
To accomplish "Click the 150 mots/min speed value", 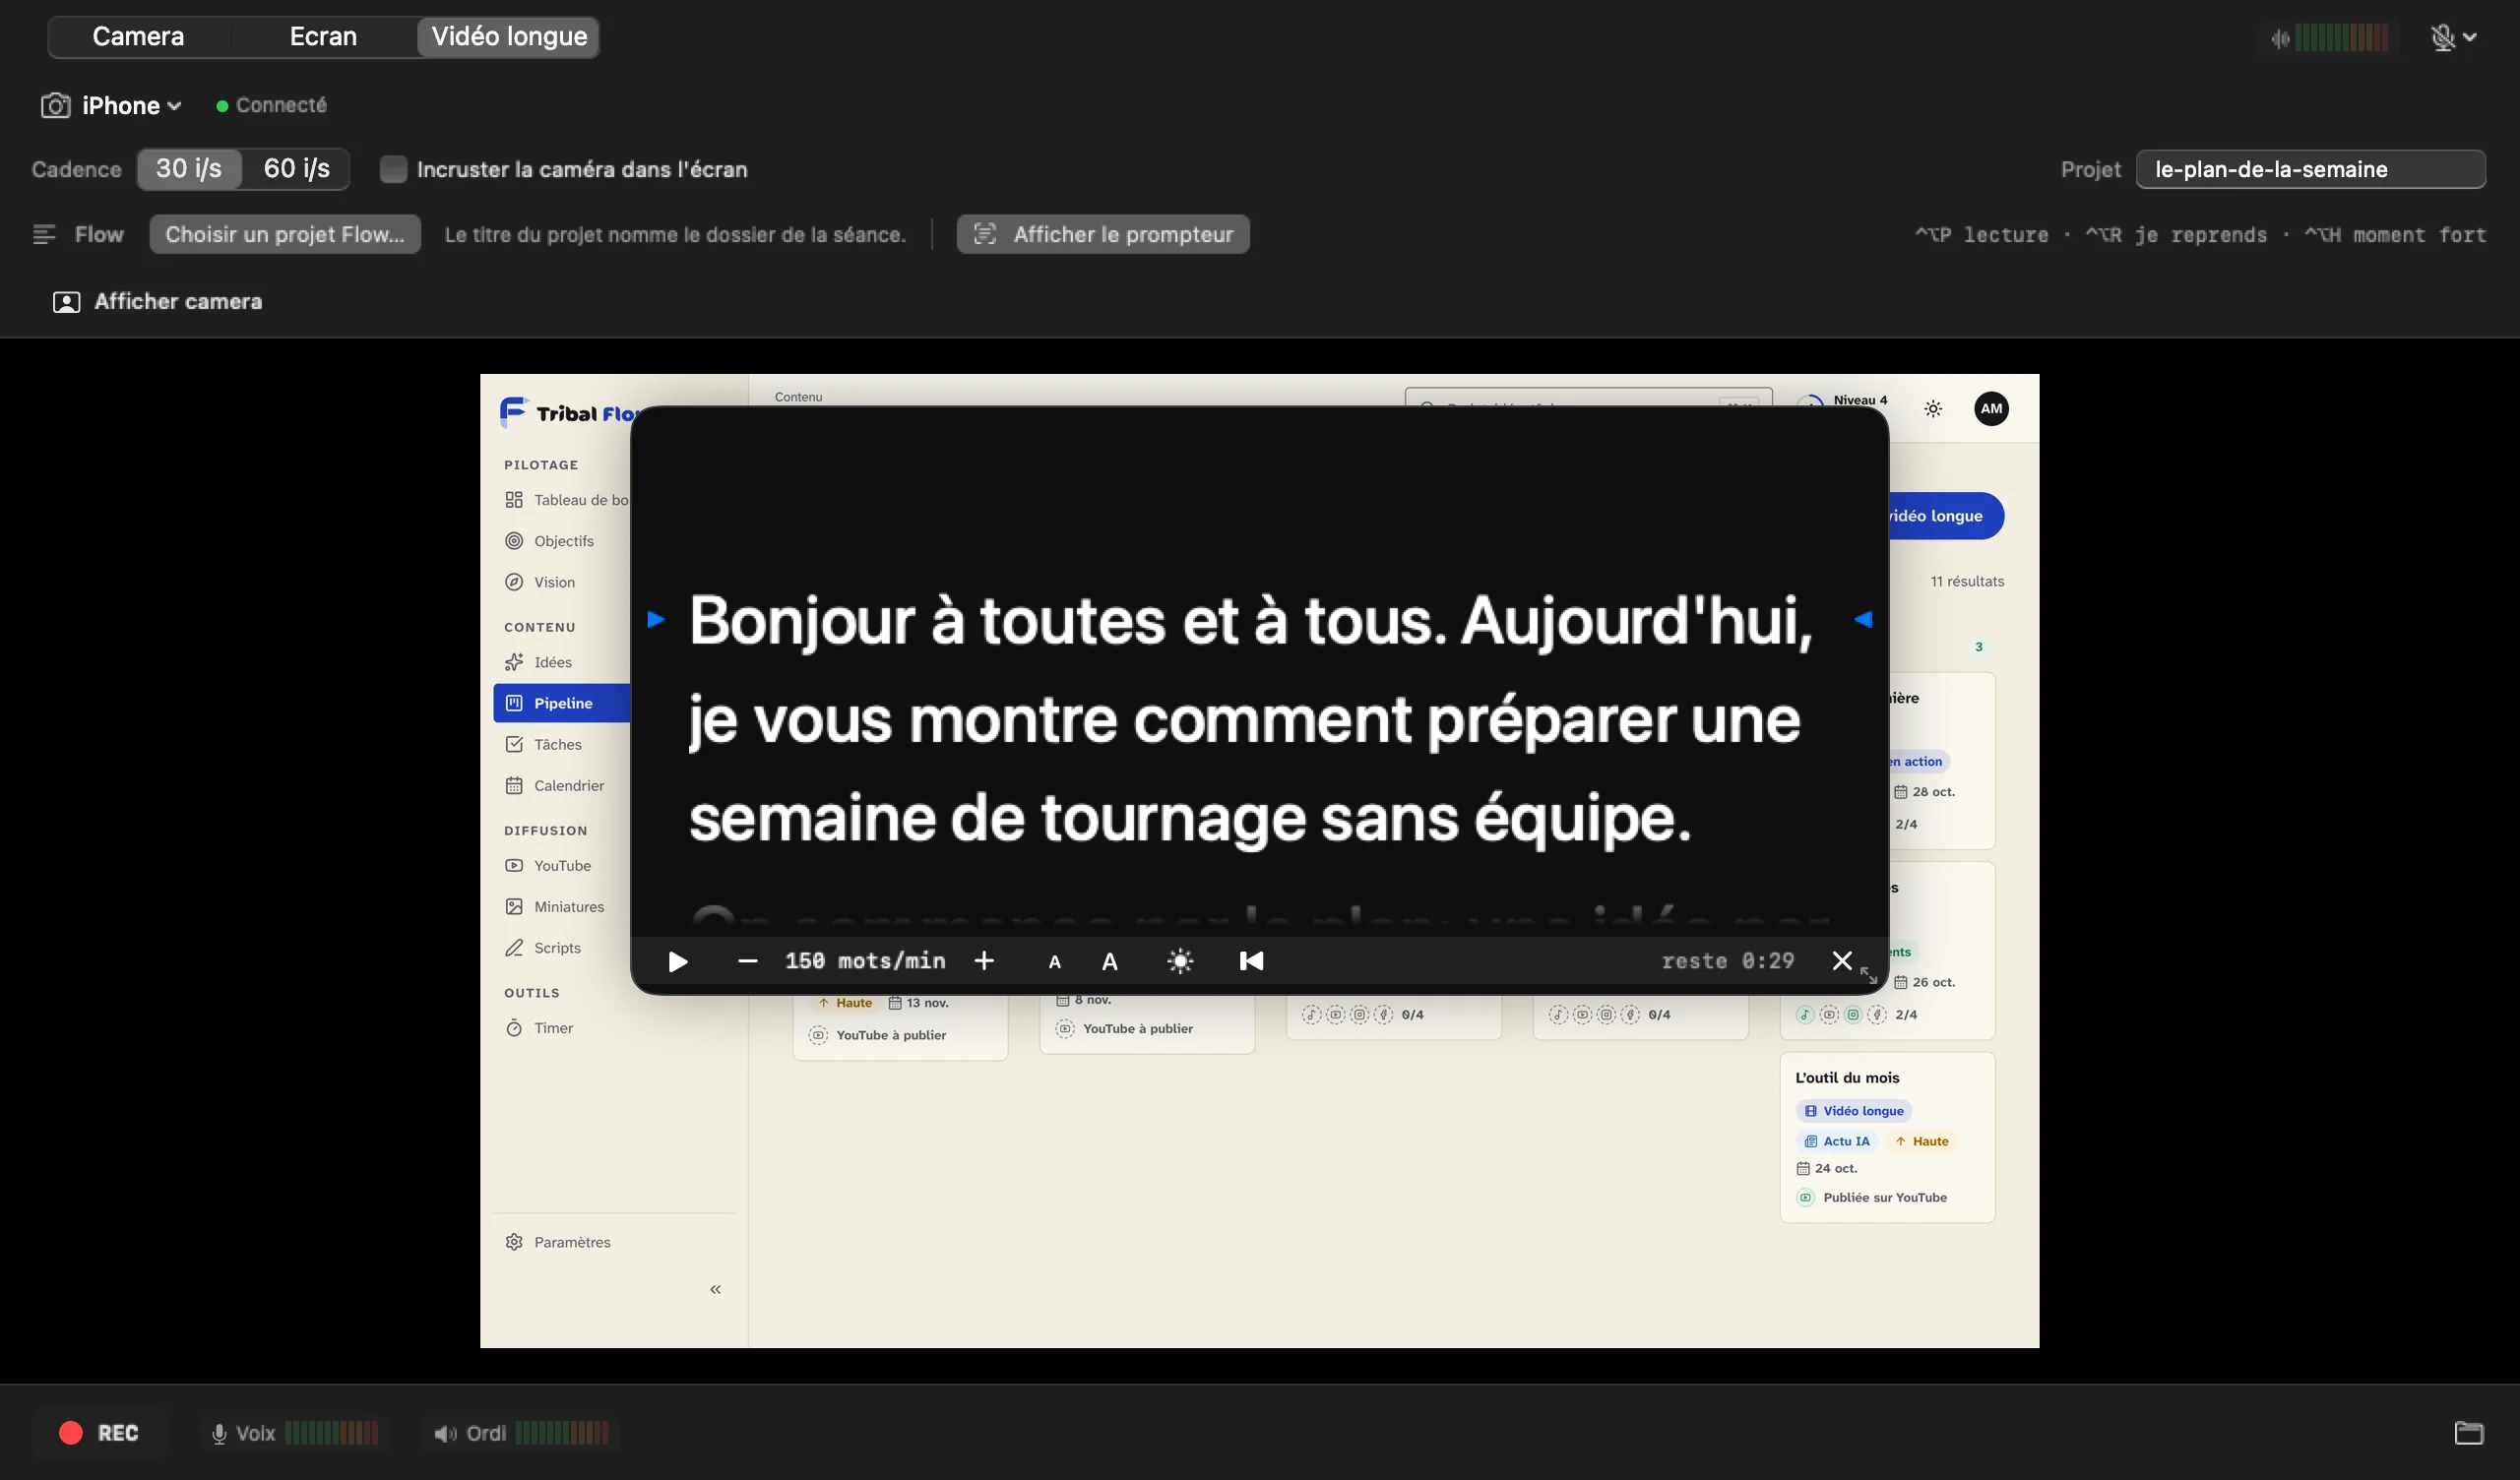I will click(x=865, y=961).
